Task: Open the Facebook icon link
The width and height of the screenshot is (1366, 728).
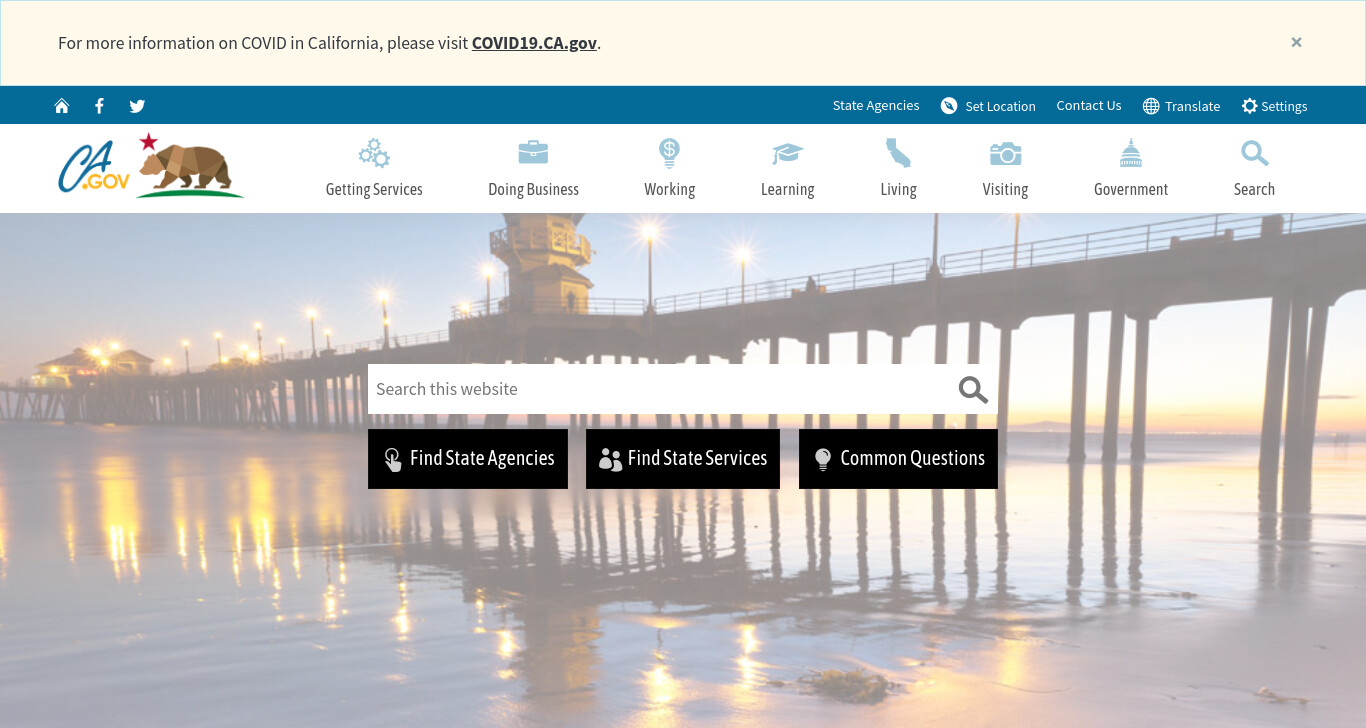Action: pyautogui.click(x=99, y=106)
